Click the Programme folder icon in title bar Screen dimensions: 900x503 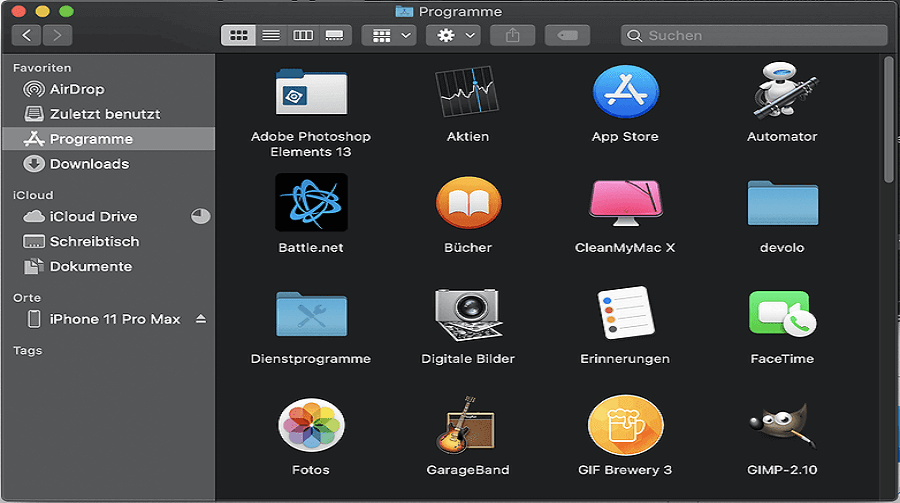click(x=404, y=11)
